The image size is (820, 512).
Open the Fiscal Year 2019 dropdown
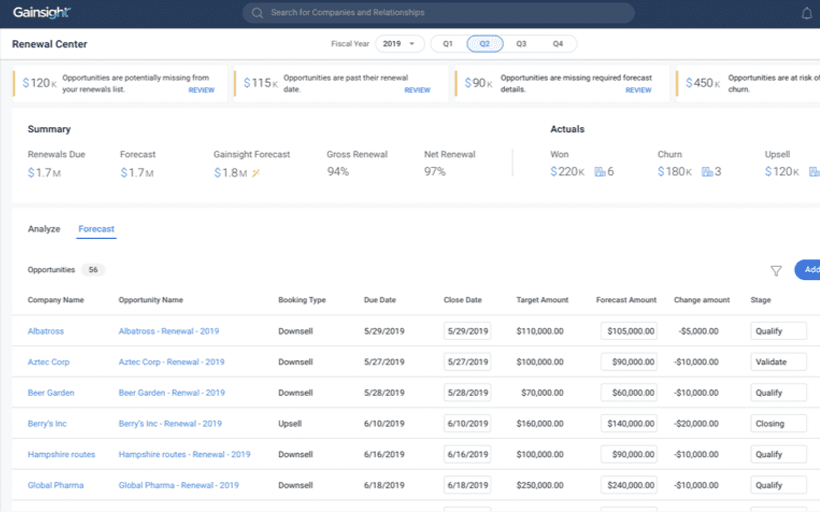[399, 44]
